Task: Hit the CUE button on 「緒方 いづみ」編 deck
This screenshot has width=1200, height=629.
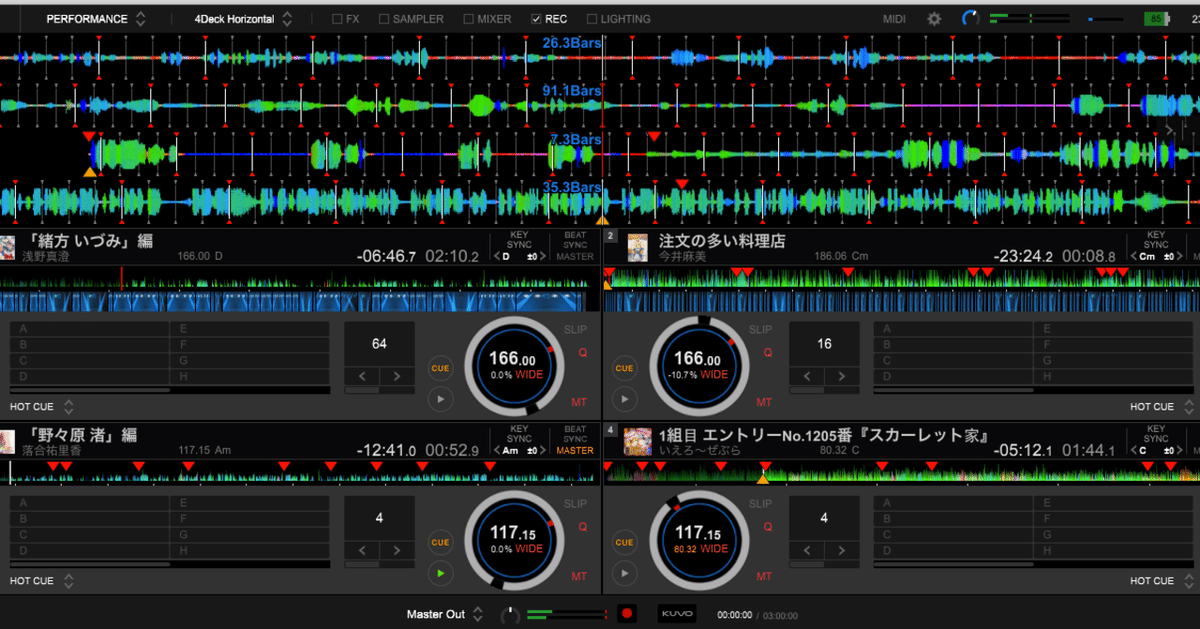Action: point(440,368)
